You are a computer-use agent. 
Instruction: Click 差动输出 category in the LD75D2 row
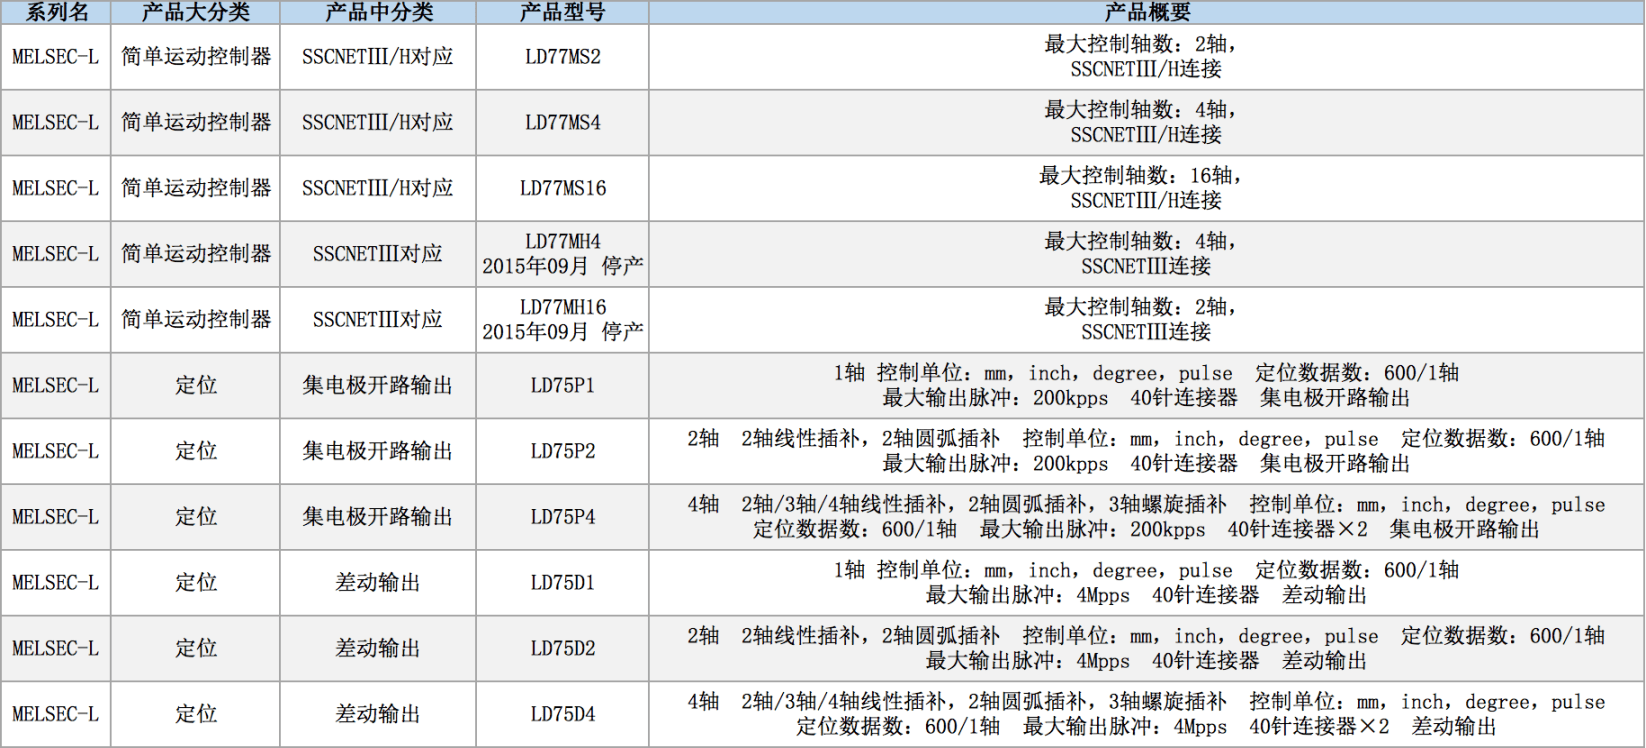pyautogui.click(x=378, y=648)
